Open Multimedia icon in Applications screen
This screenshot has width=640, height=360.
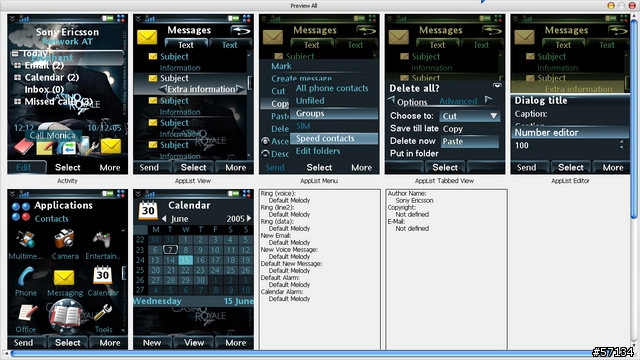click(x=25, y=239)
